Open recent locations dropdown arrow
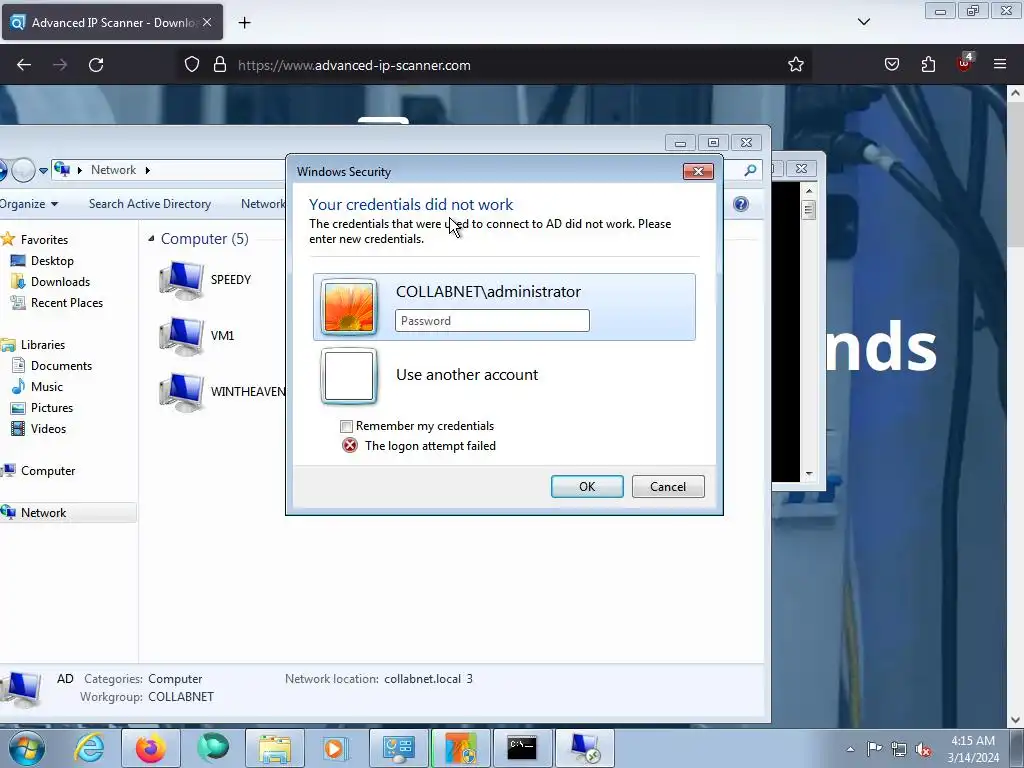Screen dimensions: 1024x768 [43, 170]
